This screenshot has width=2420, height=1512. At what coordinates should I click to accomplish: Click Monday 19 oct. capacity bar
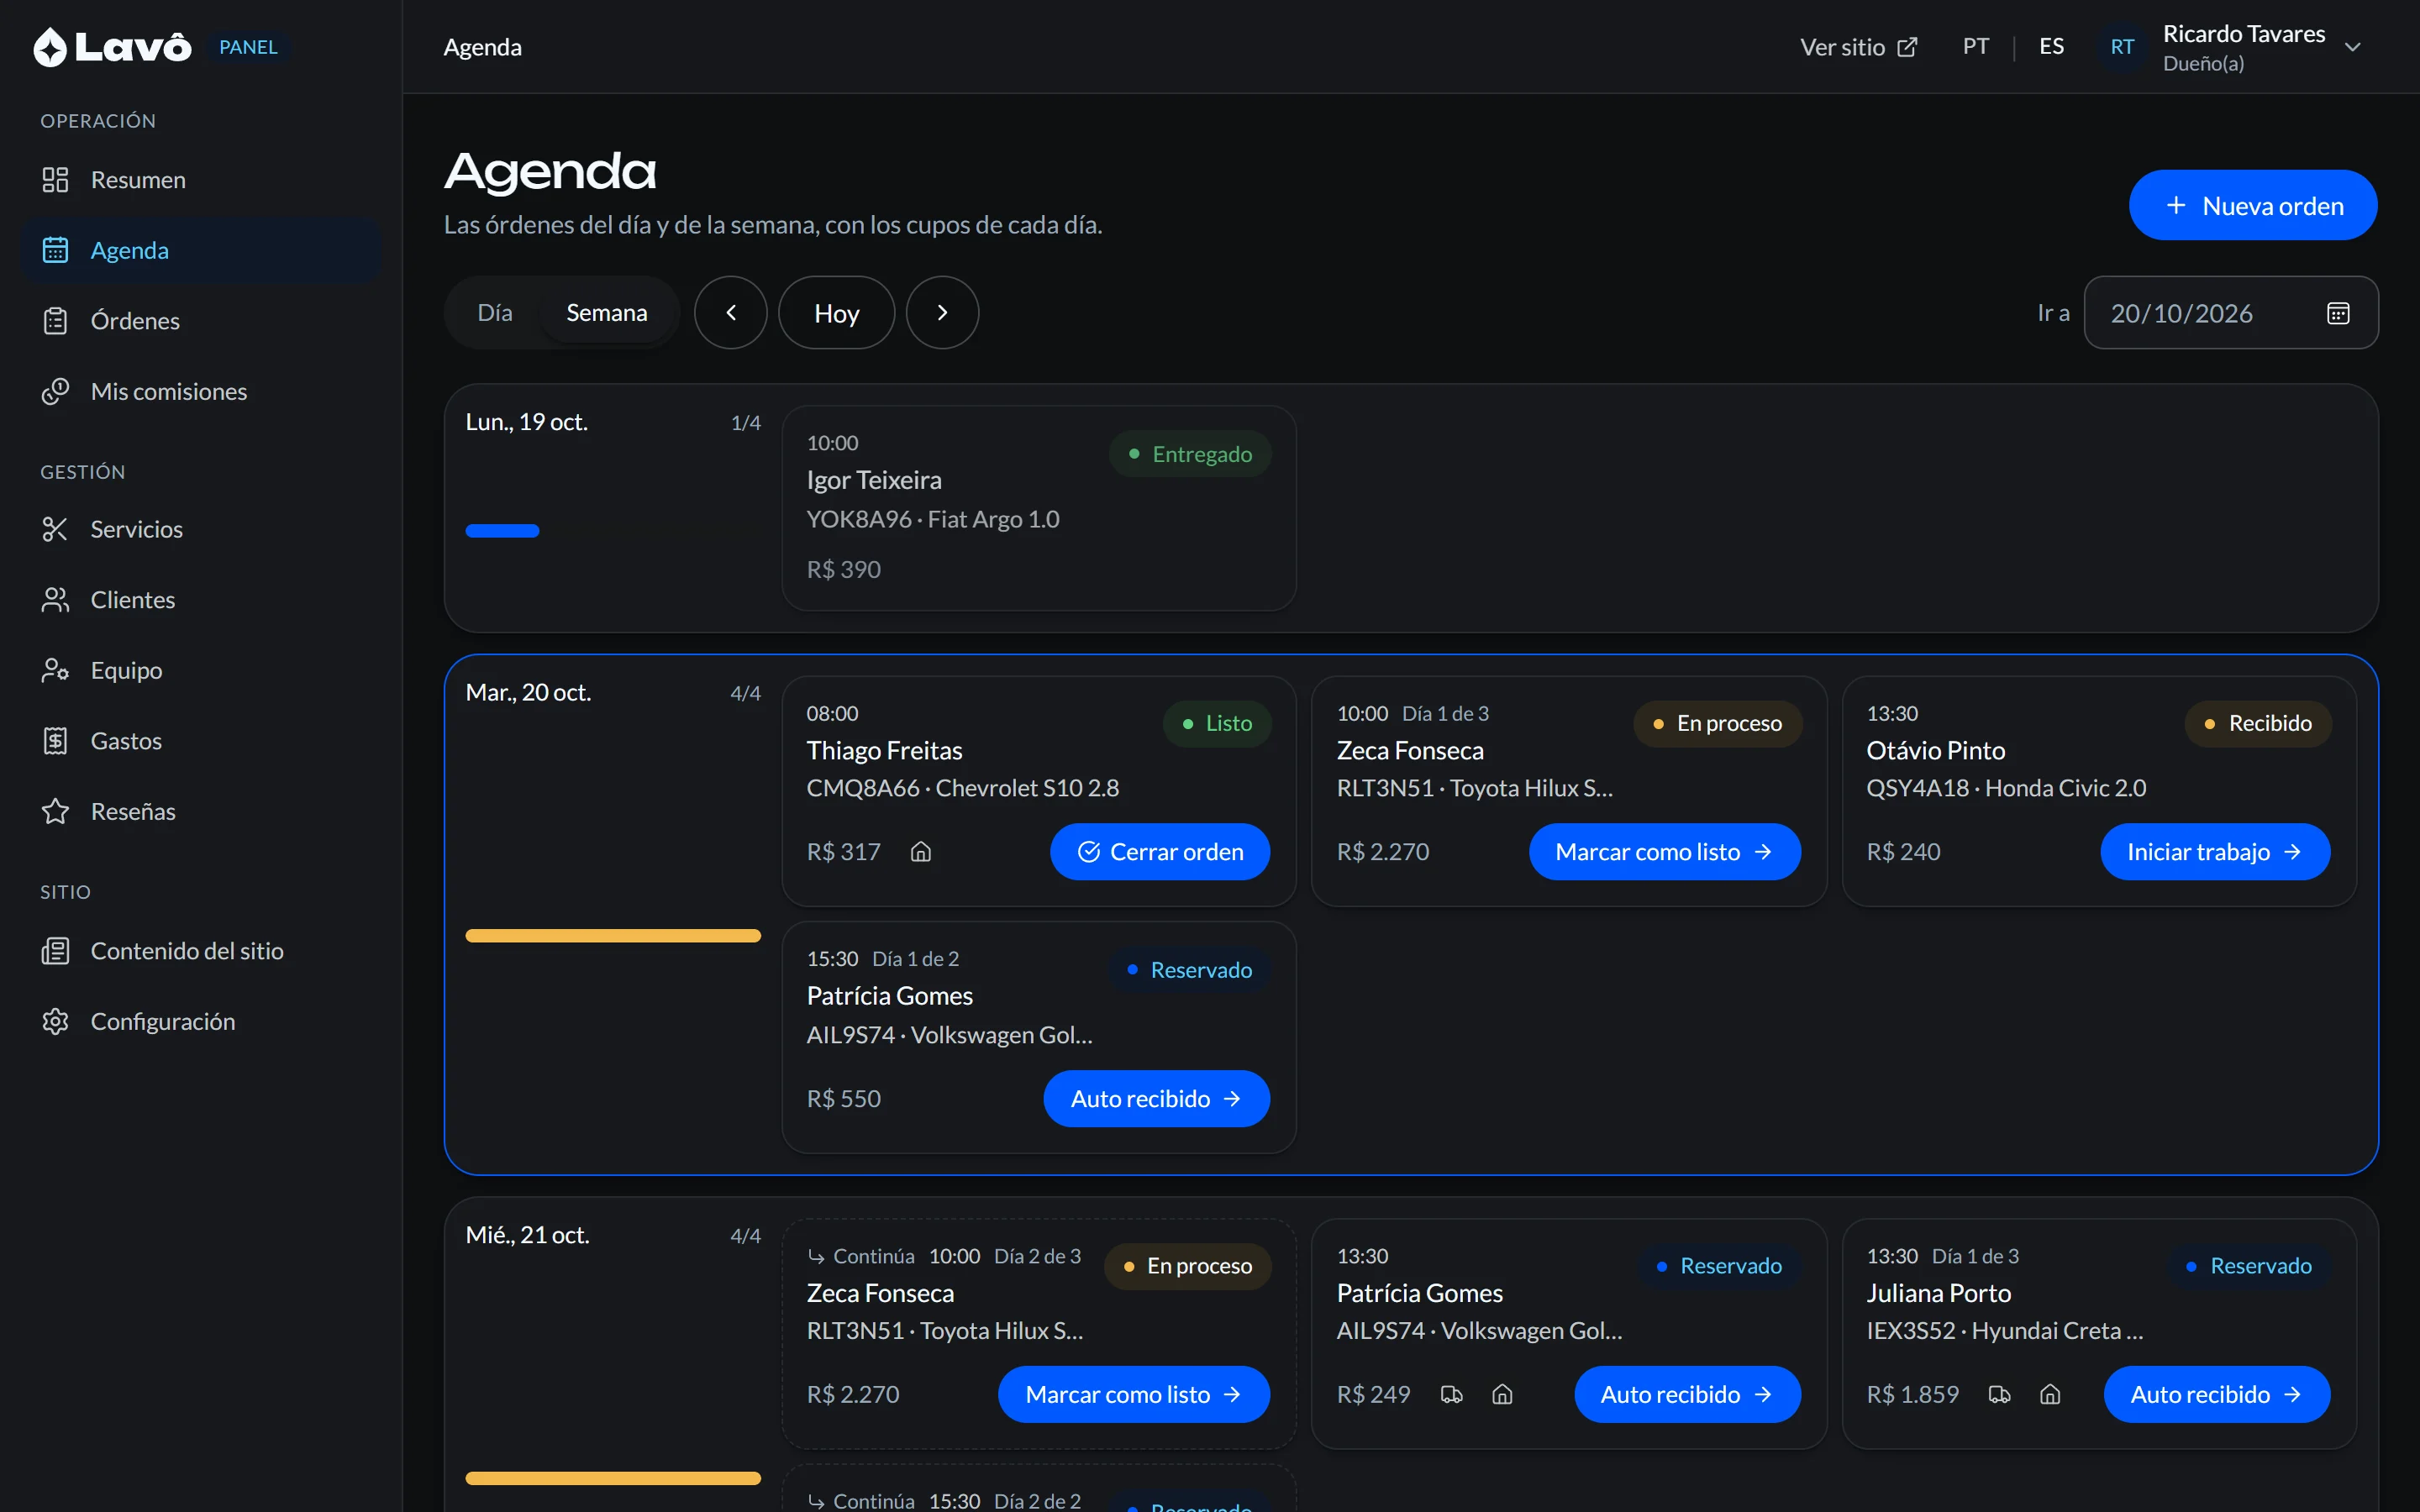(x=613, y=531)
